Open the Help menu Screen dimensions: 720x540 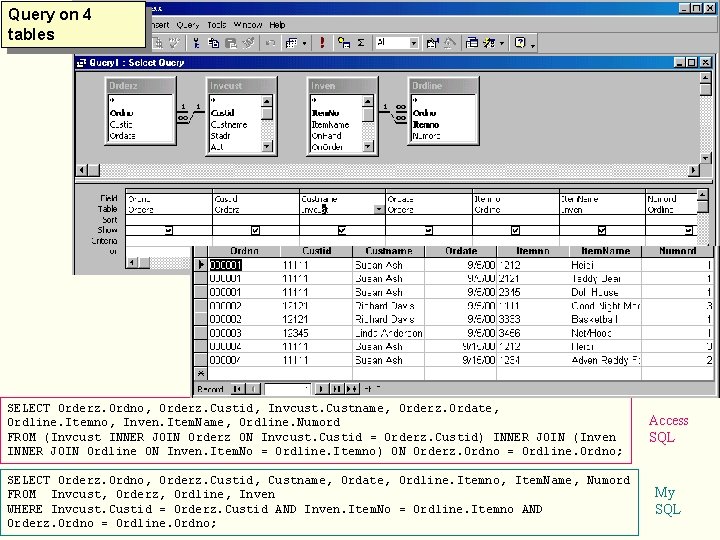277,25
